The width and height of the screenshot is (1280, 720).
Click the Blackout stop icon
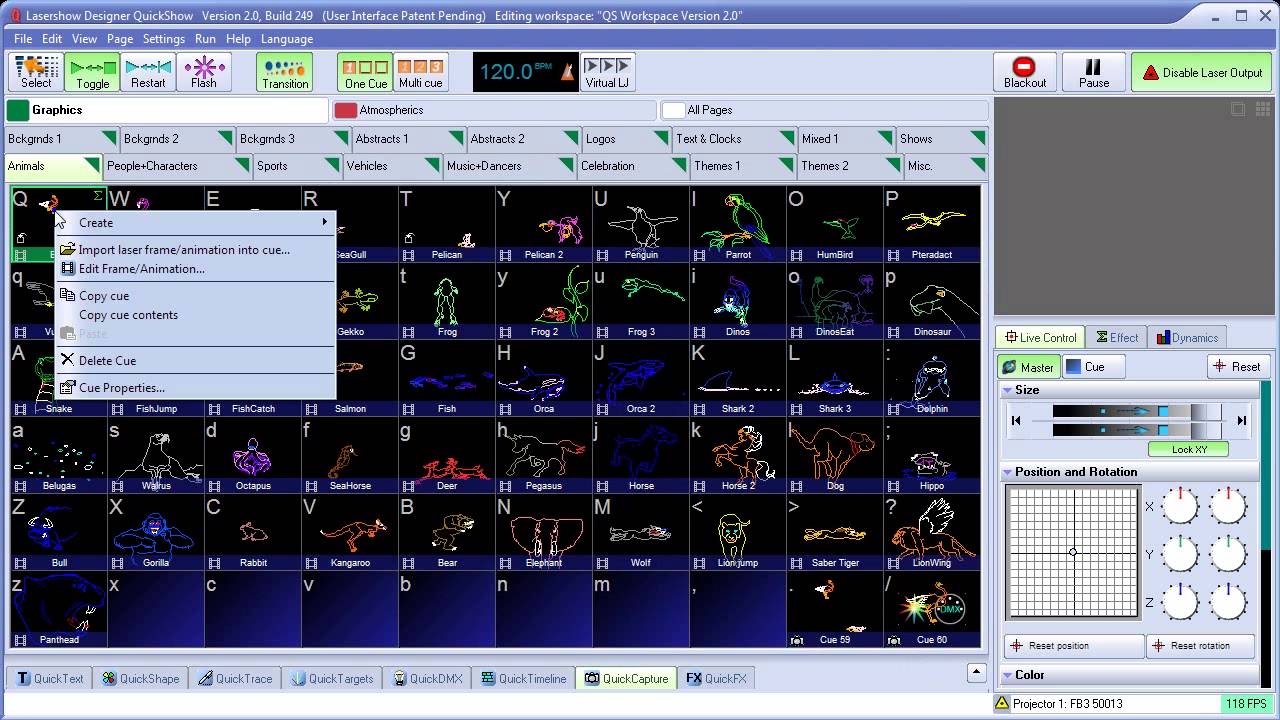[x=1024, y=67]
